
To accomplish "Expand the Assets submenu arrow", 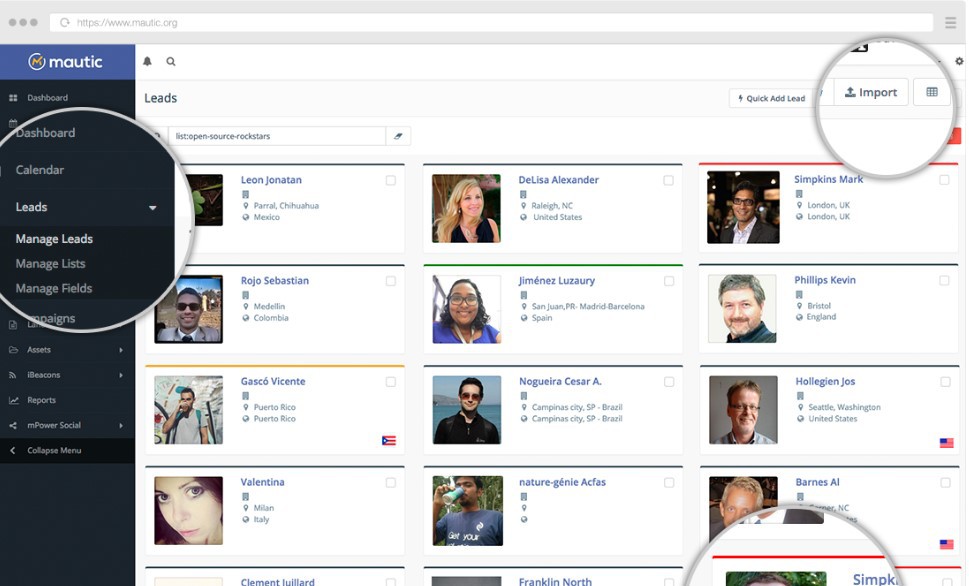I will 121,350.
